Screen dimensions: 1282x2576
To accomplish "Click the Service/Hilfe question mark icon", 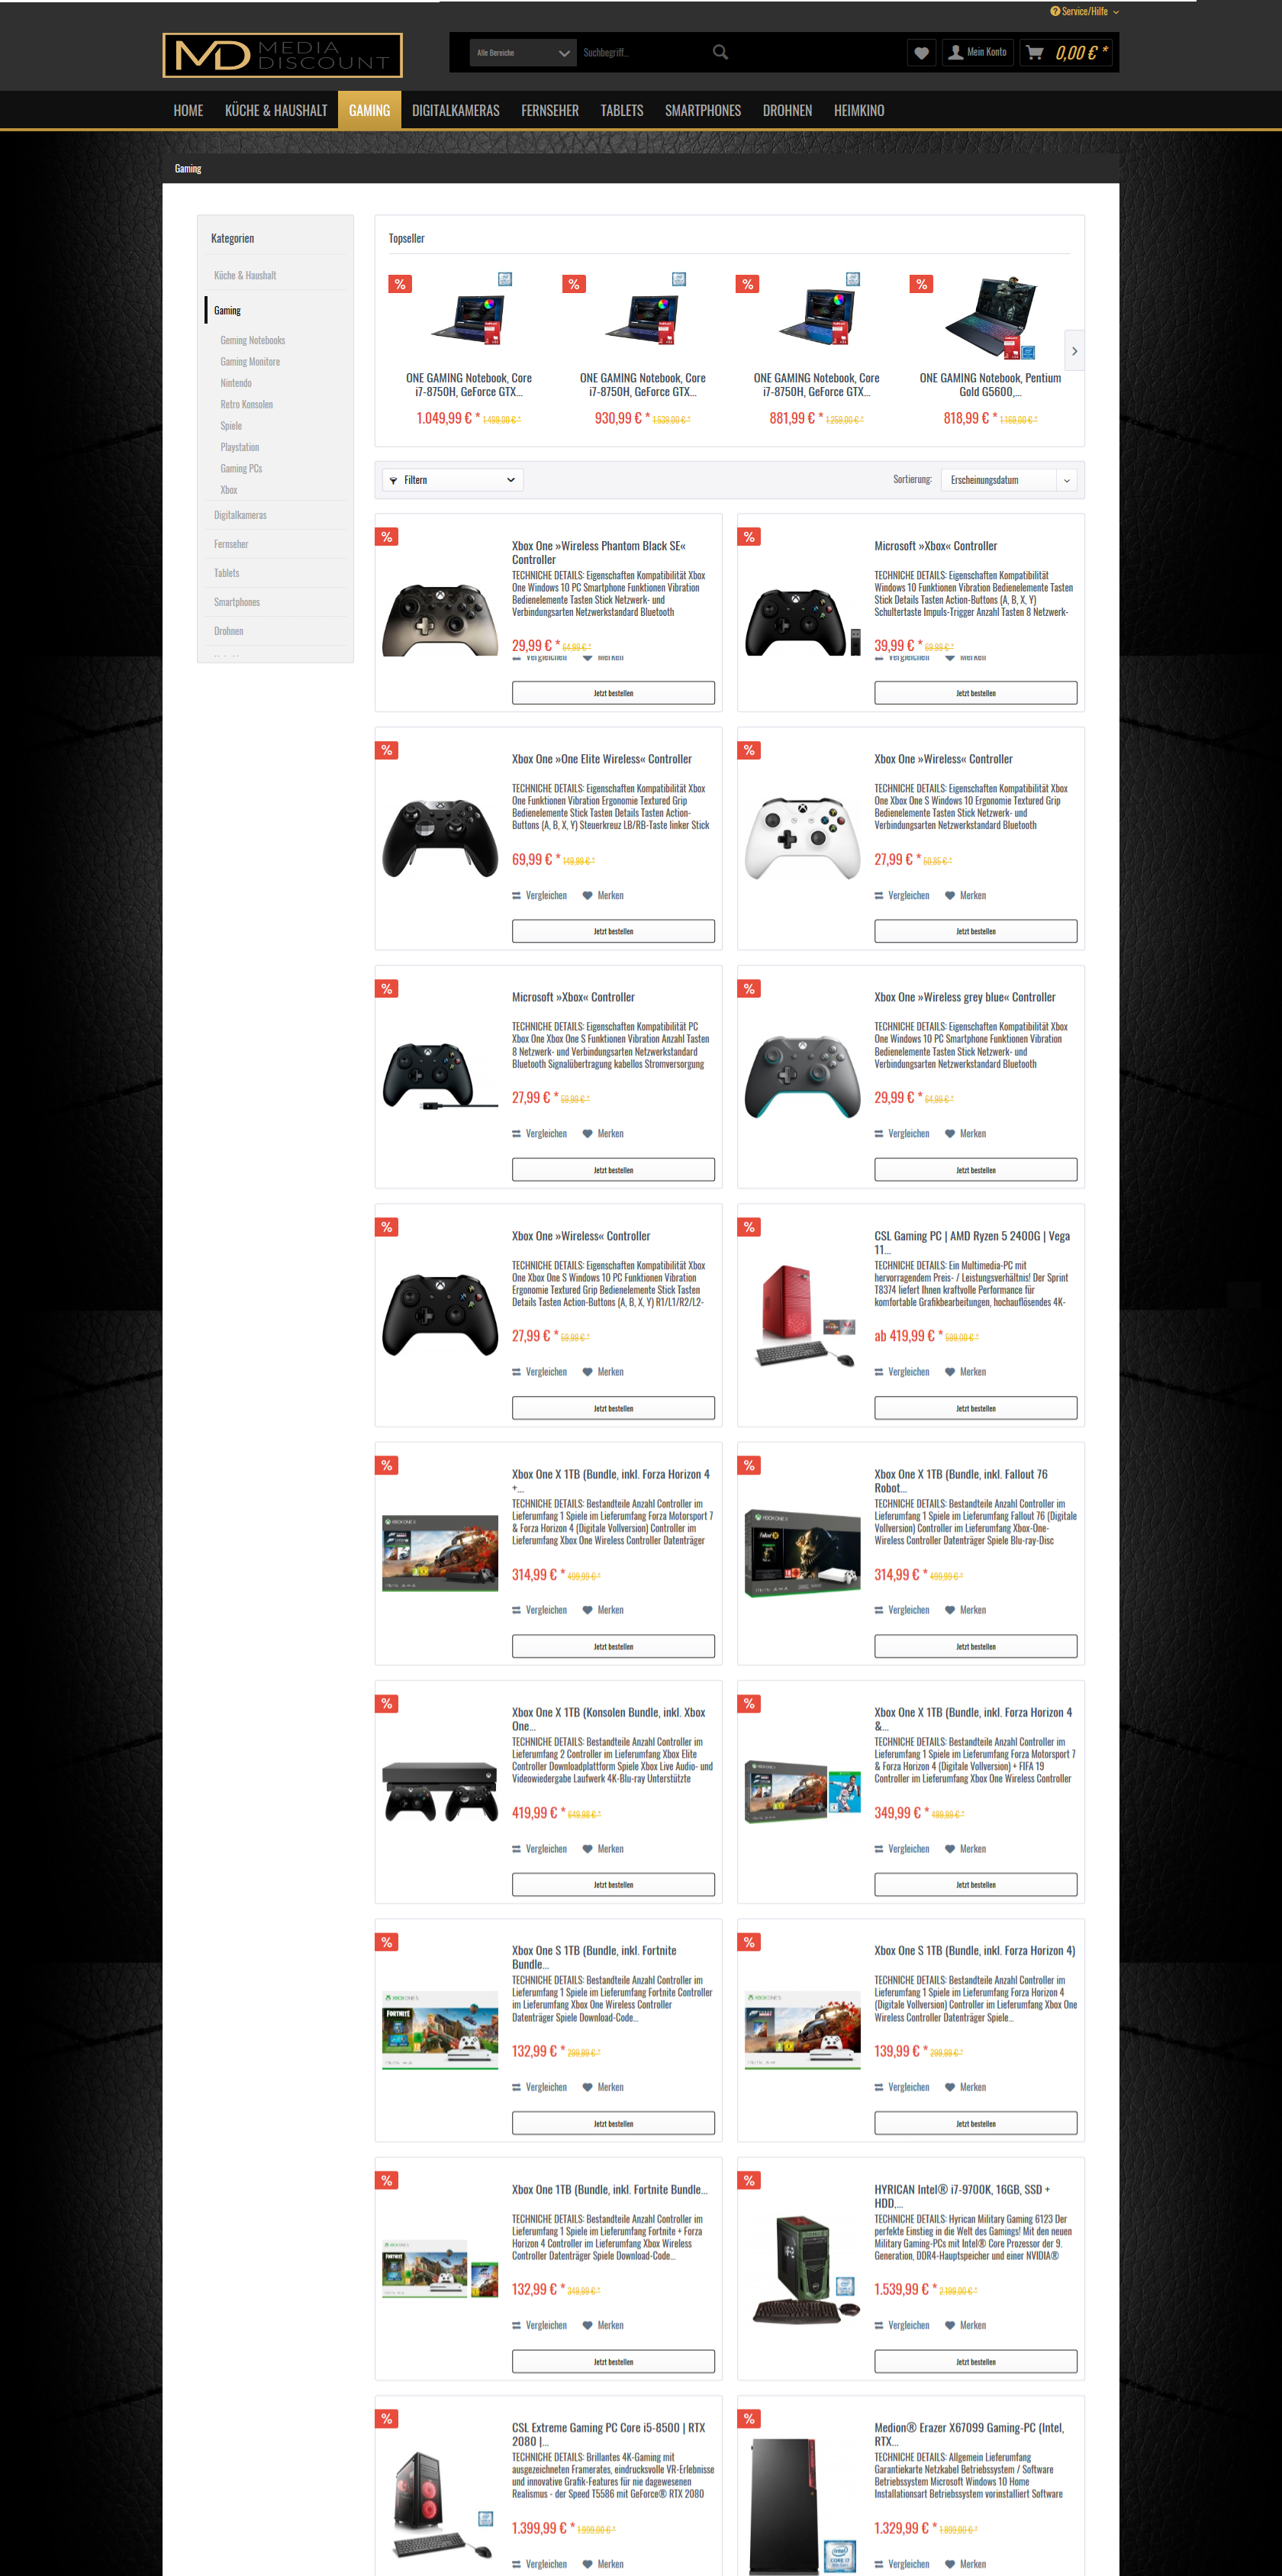I will pos(1055,11).
